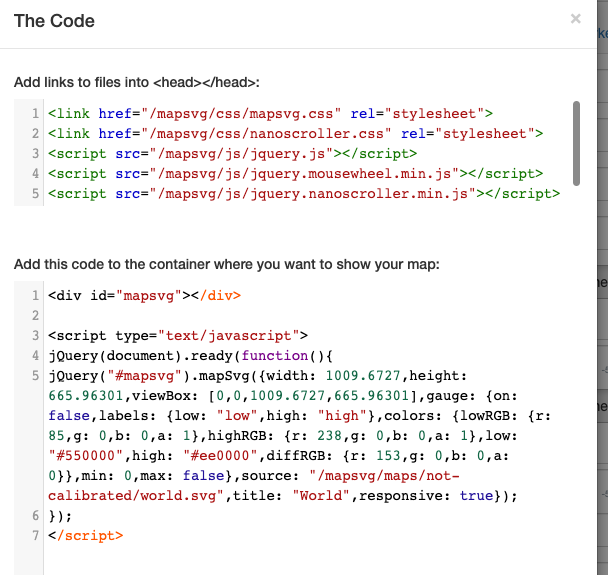Click 'Add links to files' instruction text
The height and width of the screenshot is (575, 608).
pyautogui.click(x=136, y=82)
